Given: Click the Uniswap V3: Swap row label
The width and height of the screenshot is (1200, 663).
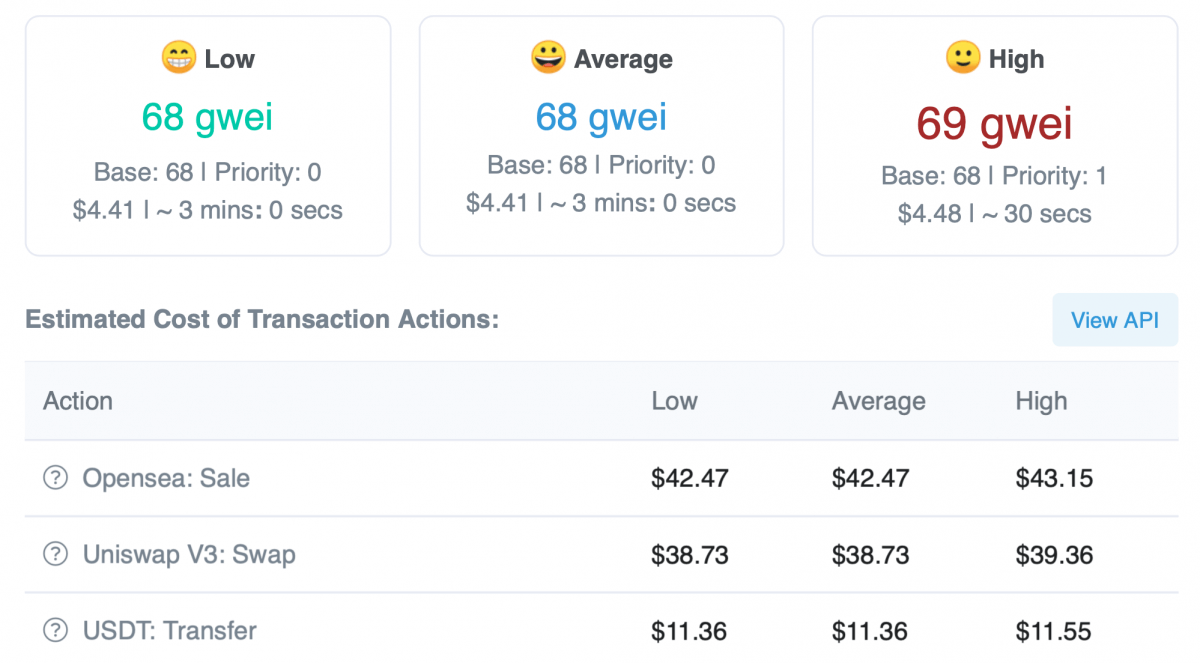Looking at the screenshot, I should [x=189, y=554].
